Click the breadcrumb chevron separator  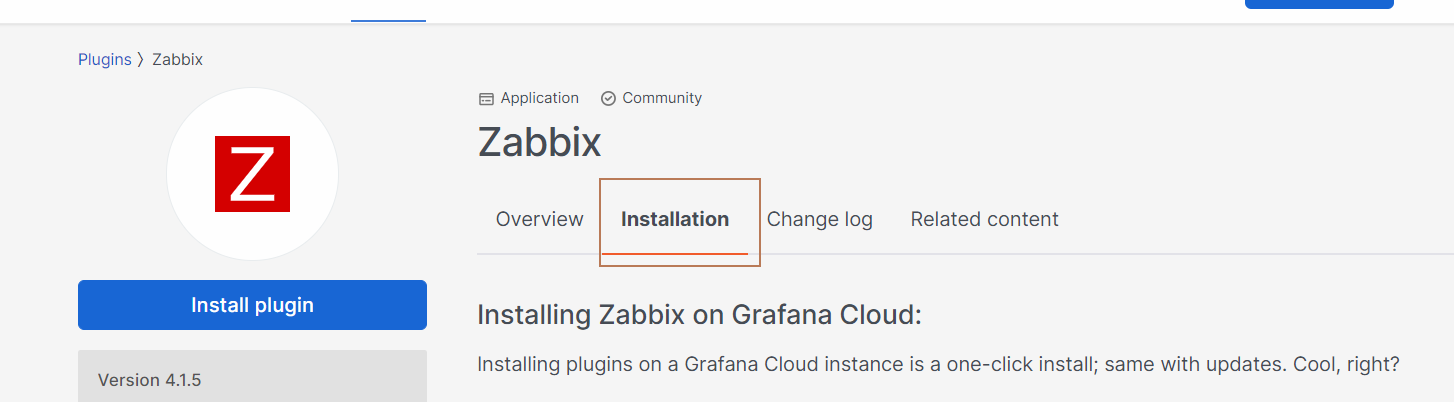[x=141, y=60]
